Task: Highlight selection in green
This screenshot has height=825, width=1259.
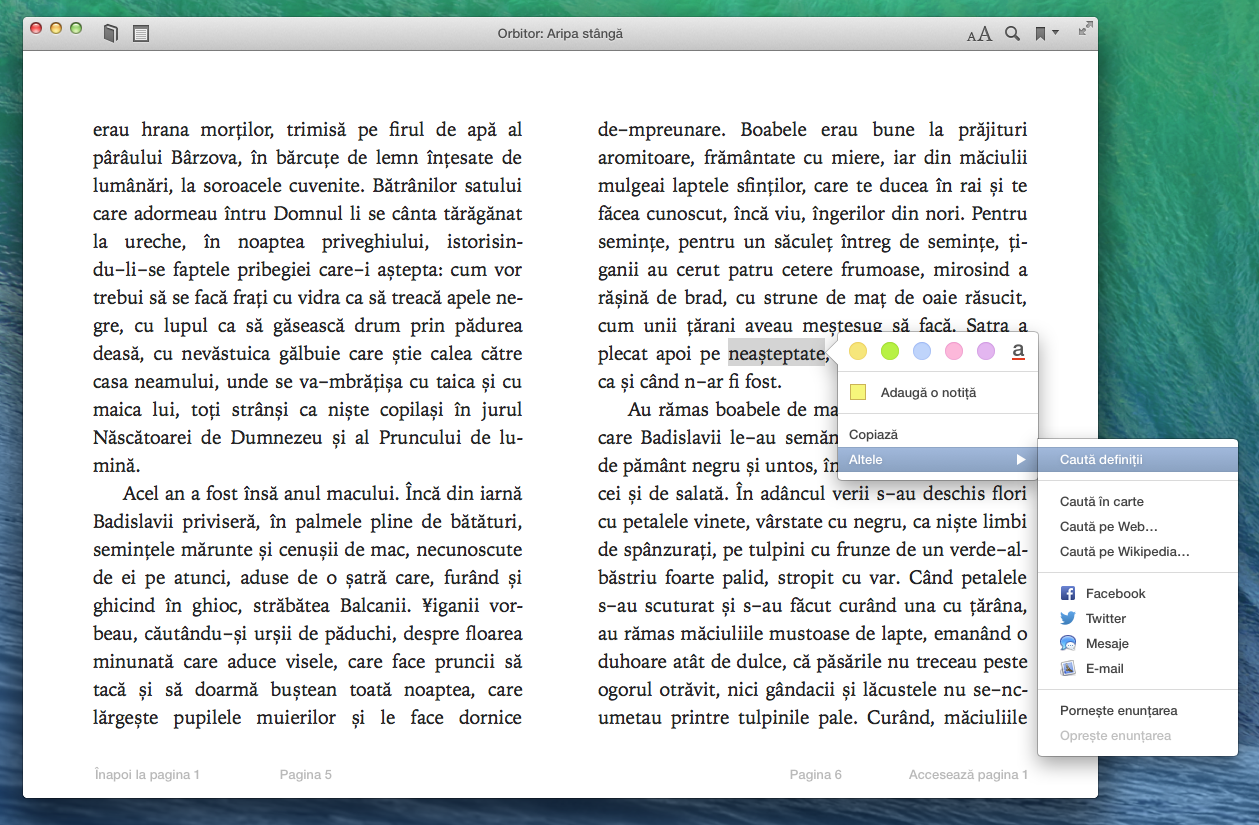Action: 890,351
